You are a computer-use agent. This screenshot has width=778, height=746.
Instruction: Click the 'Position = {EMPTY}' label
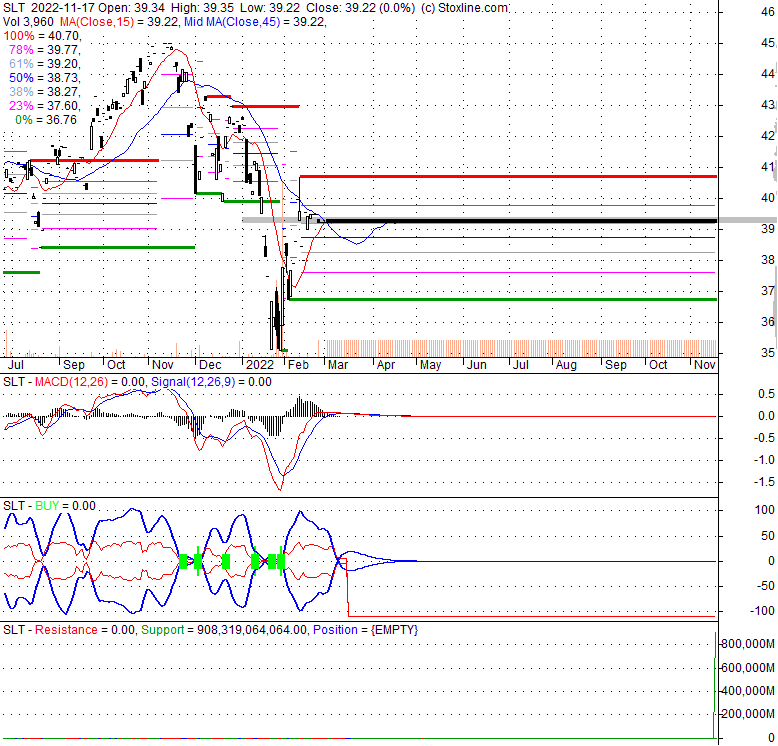[x=366, y=630]
